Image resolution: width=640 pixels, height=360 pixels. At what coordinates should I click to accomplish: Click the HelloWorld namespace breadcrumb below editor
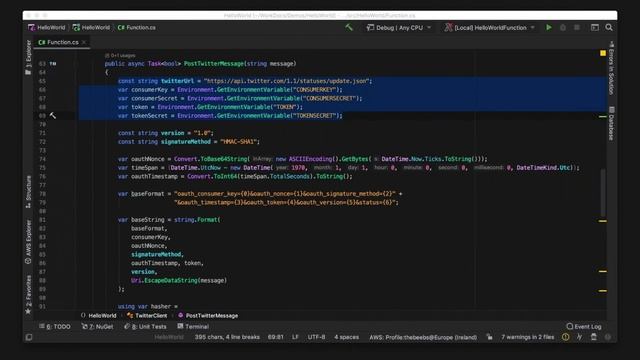click(x=98, y=316)
